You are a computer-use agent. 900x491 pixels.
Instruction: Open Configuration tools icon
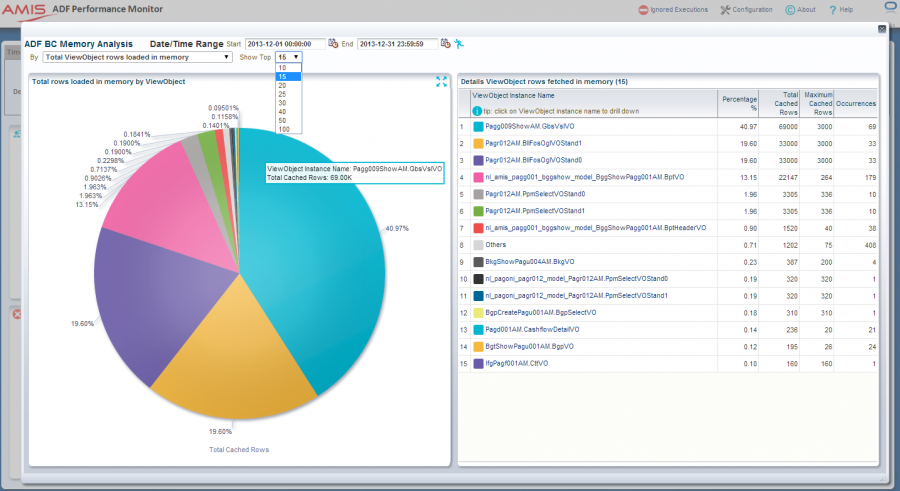726,10
